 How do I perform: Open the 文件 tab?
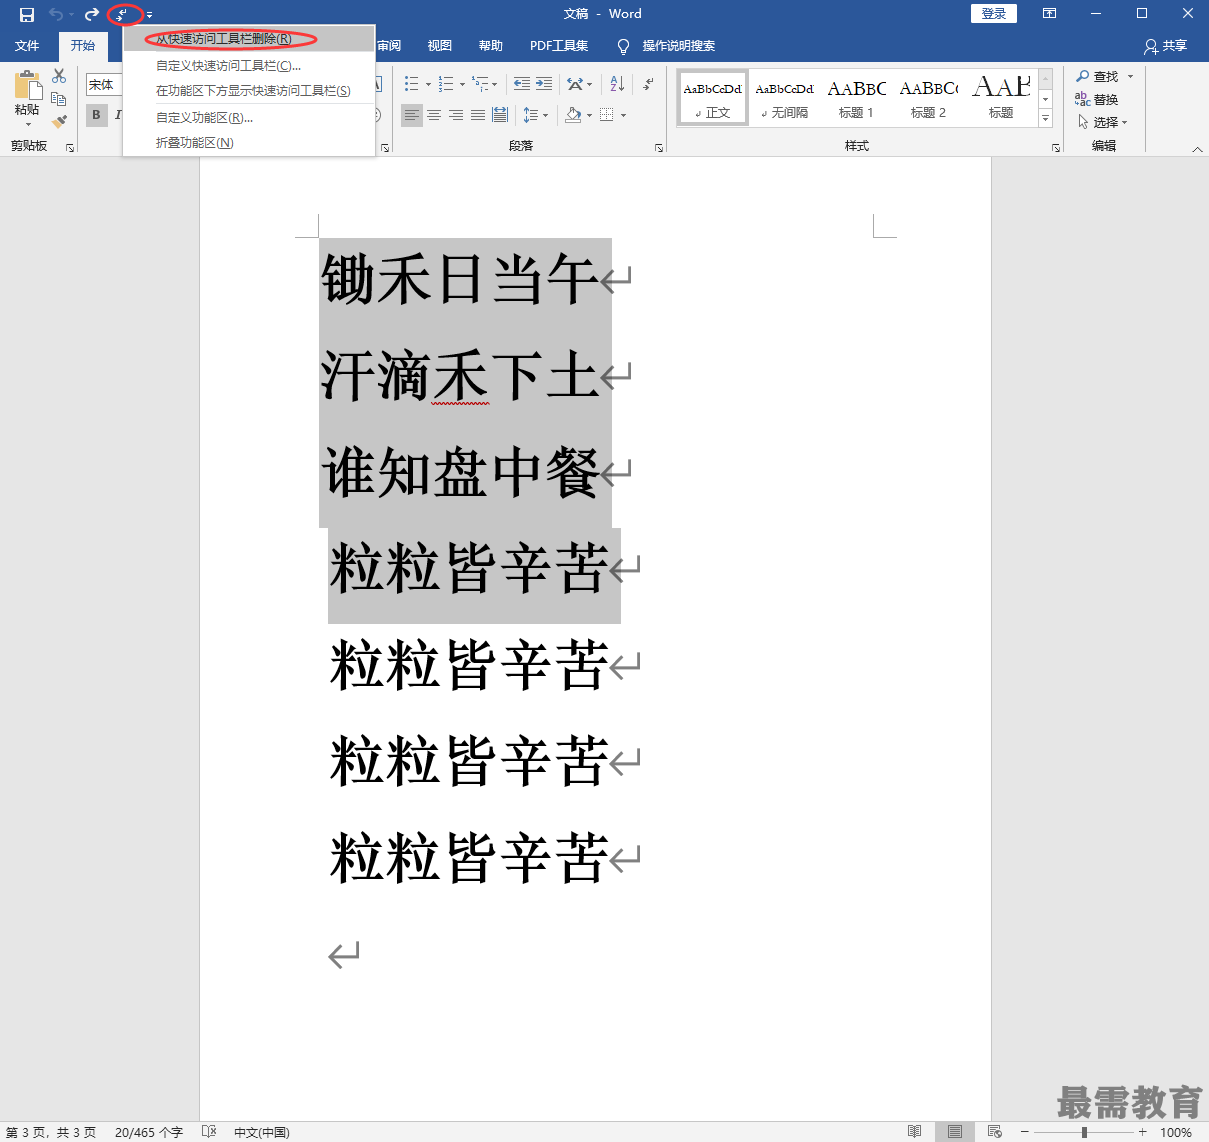tap(27, 46)
